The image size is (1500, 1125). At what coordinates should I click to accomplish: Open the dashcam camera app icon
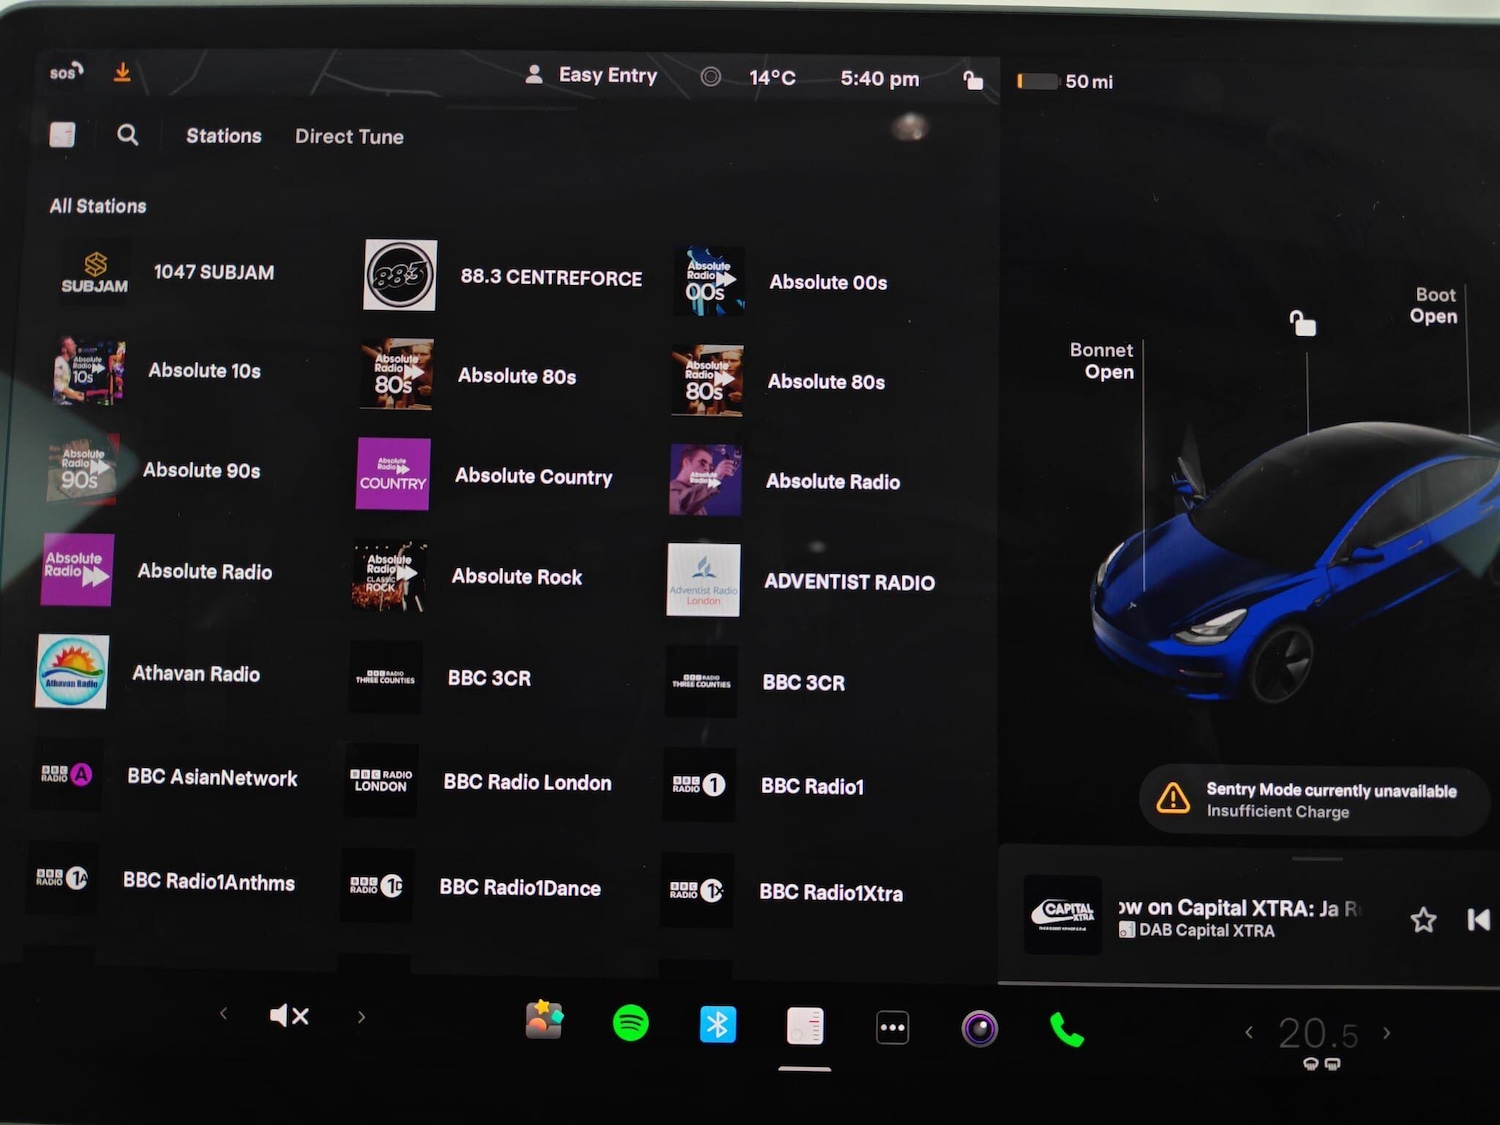coord(979,1028)
